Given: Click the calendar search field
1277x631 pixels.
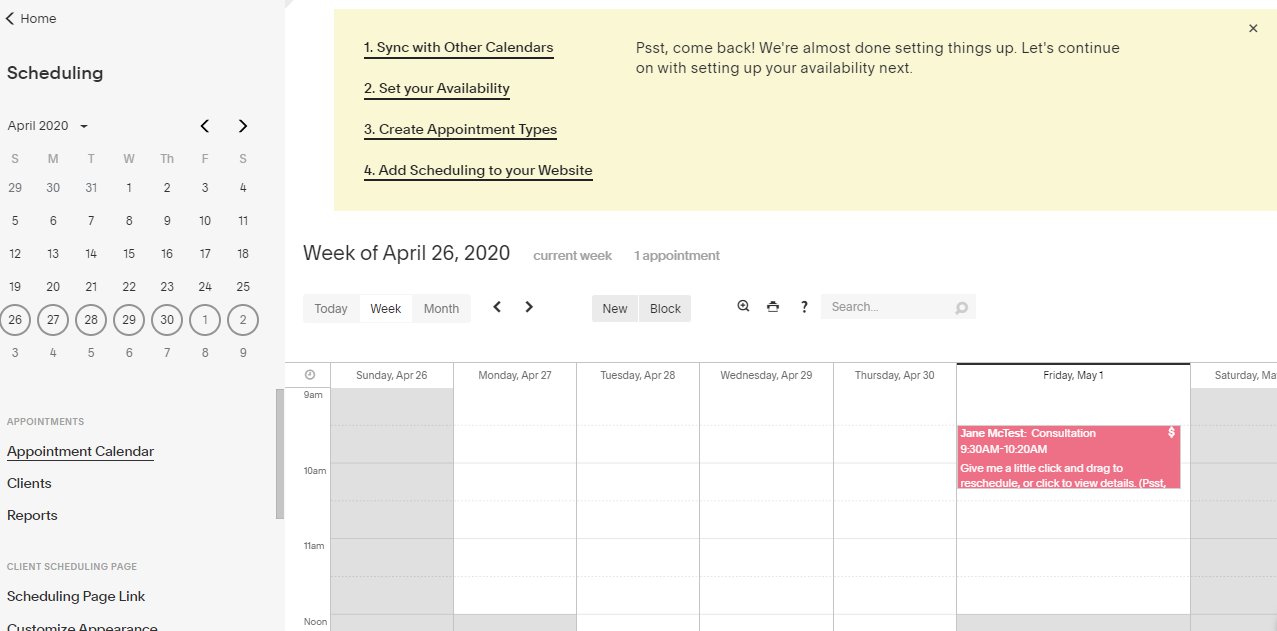Looking at the screenshot, I should [x=890, y=307].
